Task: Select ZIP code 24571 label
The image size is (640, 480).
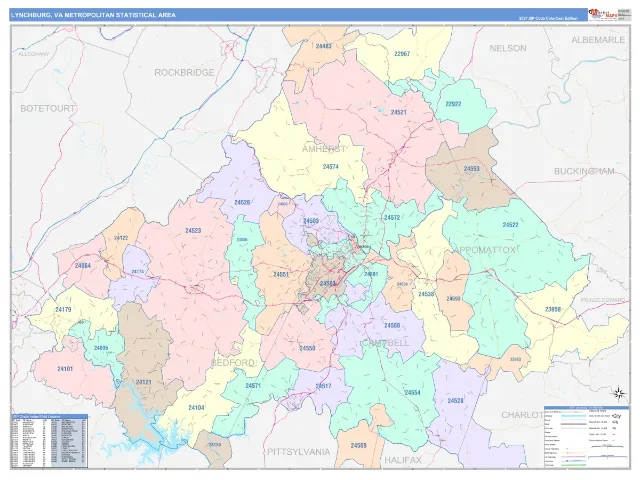Action: (253, 386)
